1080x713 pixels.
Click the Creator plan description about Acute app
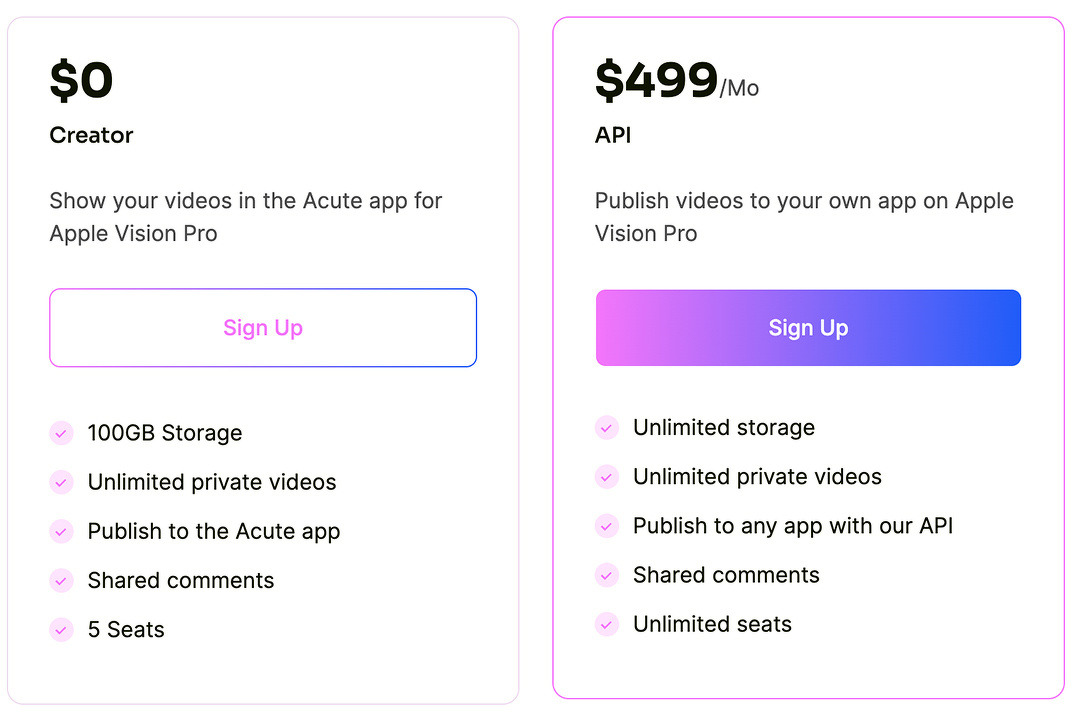point(245,217)
